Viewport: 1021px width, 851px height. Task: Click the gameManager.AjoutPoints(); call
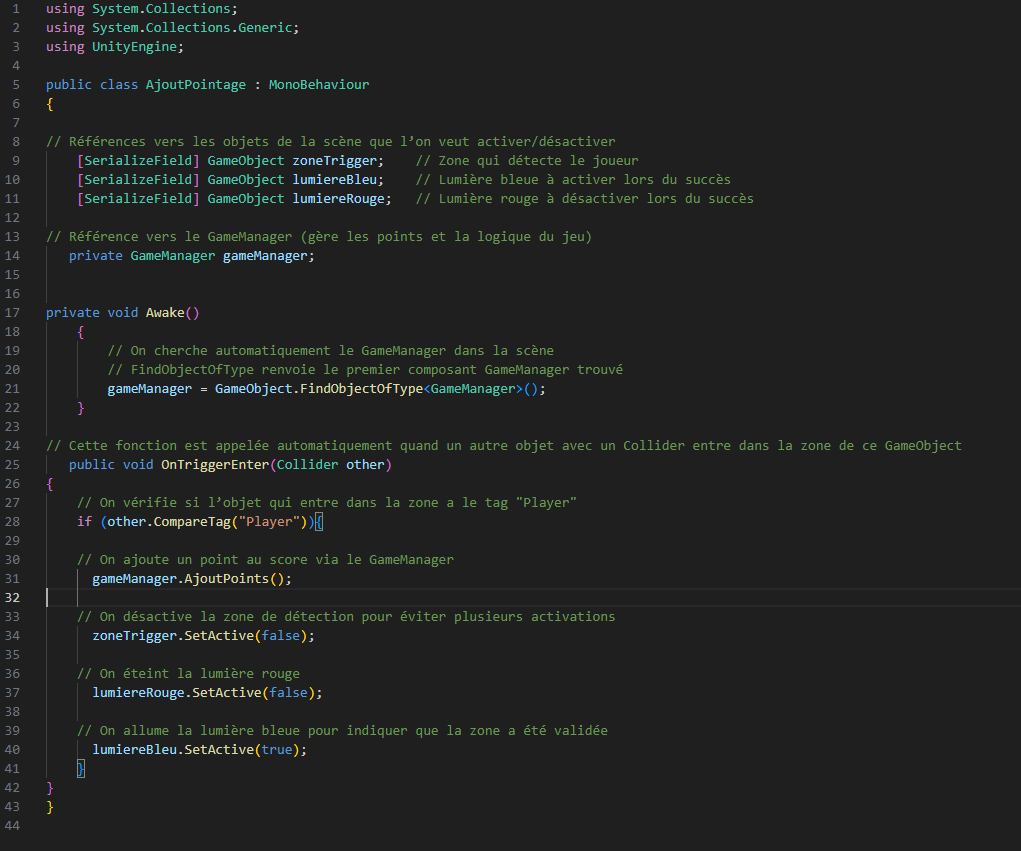tap(190, 578)
